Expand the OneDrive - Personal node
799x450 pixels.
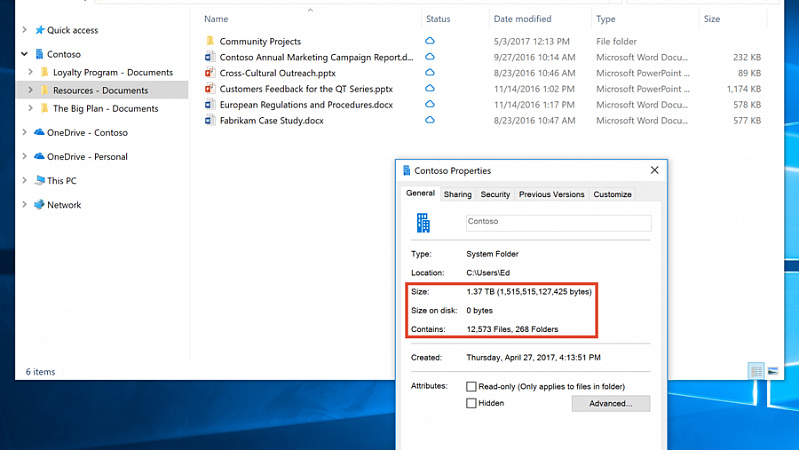click(24, 156)
